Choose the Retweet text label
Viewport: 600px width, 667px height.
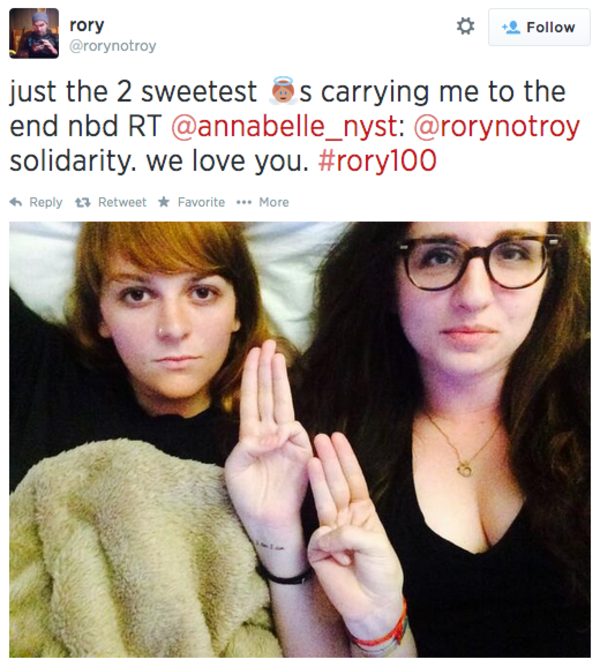[122, 202]
